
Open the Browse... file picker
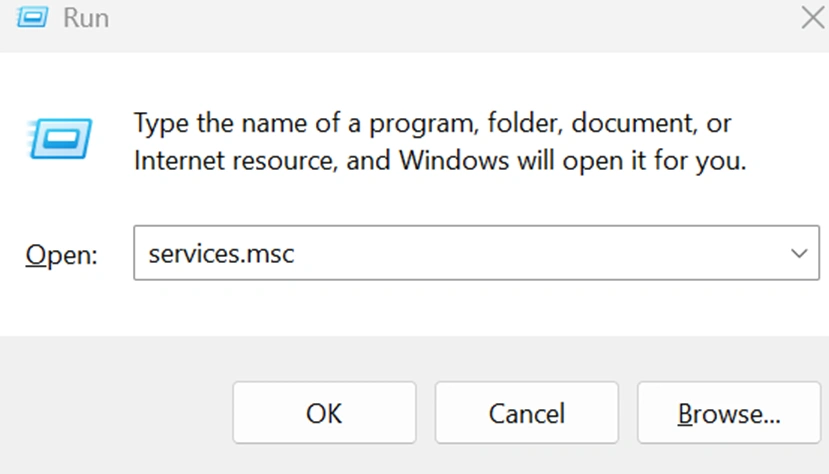(729, 412)
